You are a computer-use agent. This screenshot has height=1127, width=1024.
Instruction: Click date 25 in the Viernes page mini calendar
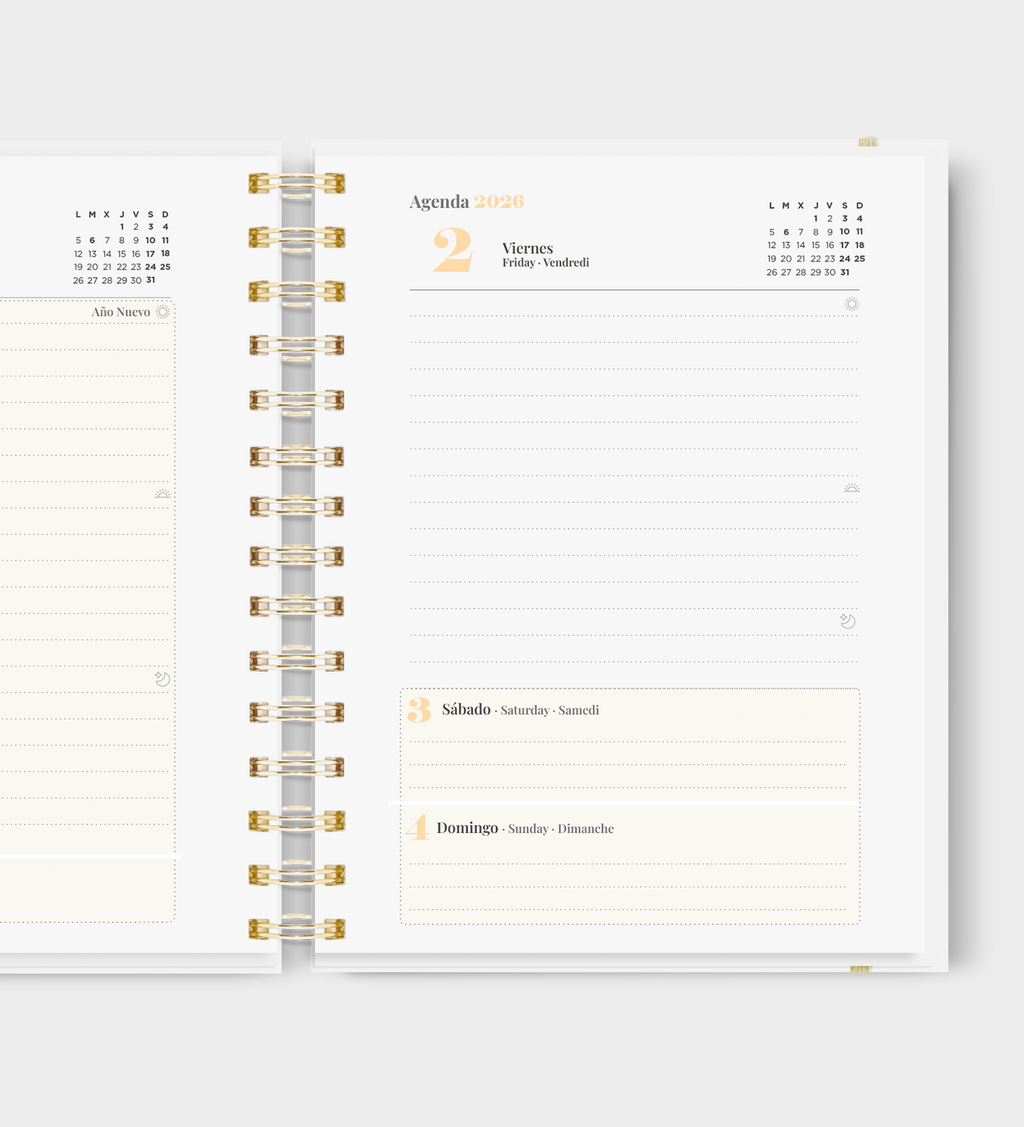tap(859, 259)
